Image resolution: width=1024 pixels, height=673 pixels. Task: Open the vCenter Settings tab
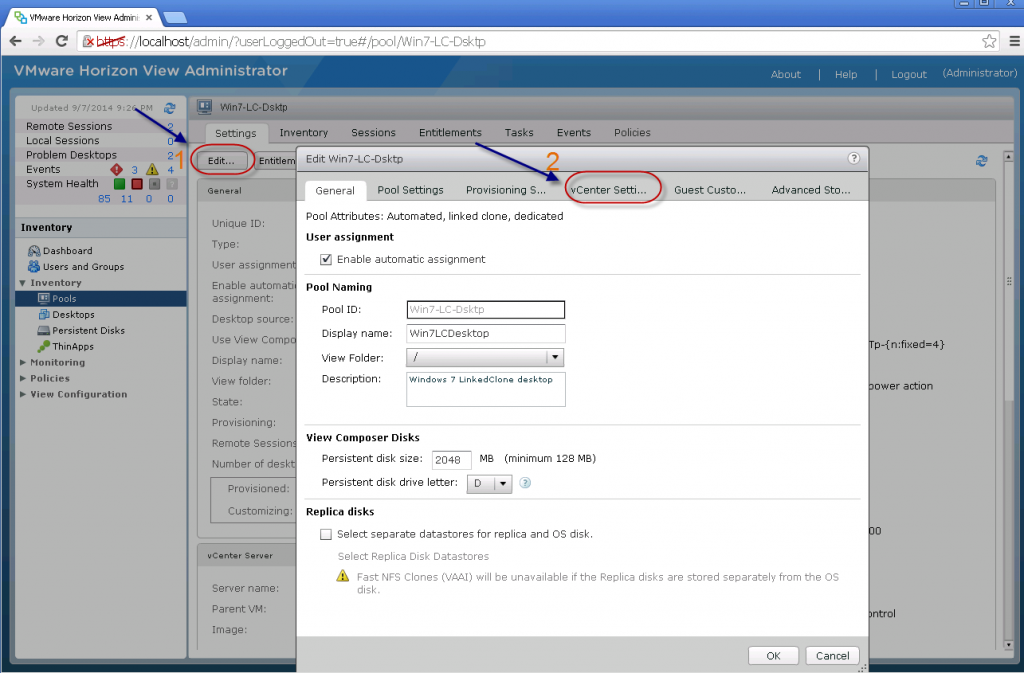608,190
